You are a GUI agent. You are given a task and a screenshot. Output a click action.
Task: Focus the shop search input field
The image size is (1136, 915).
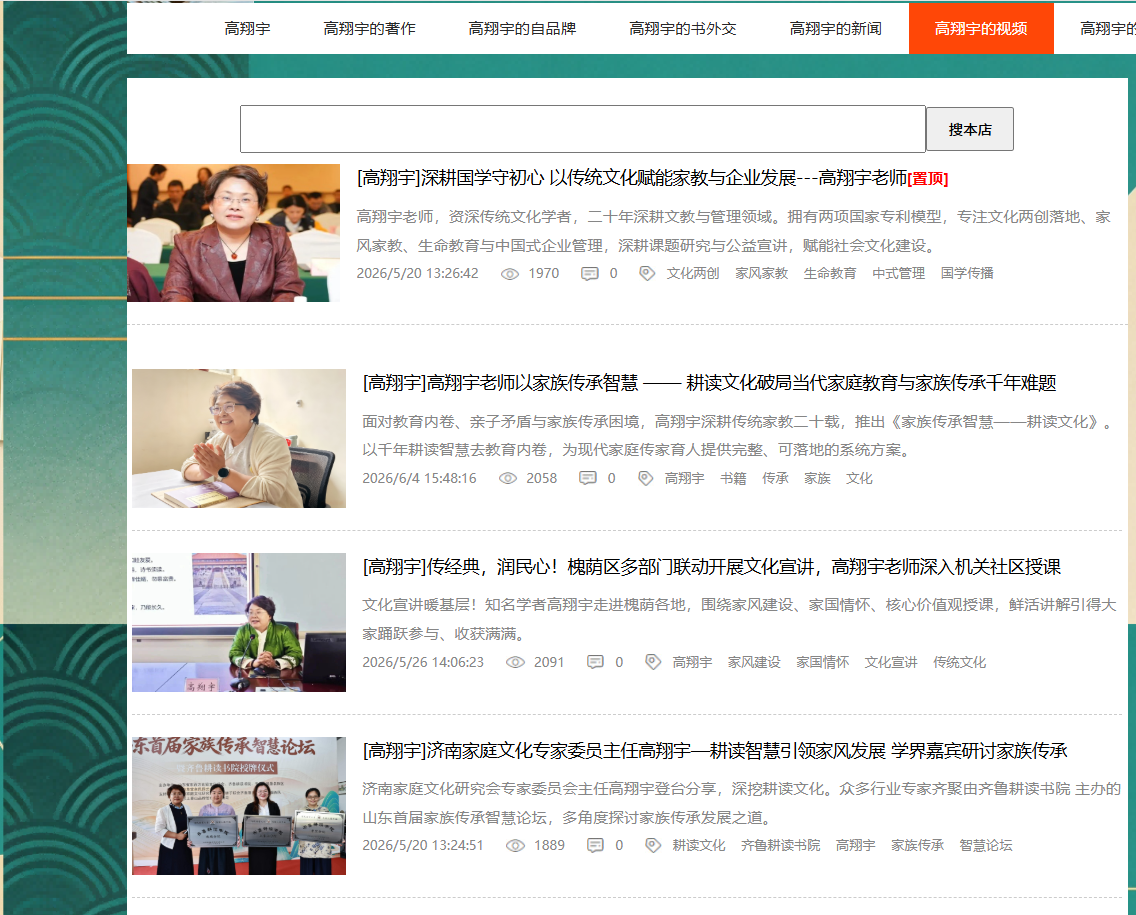[x=583, y=129]
